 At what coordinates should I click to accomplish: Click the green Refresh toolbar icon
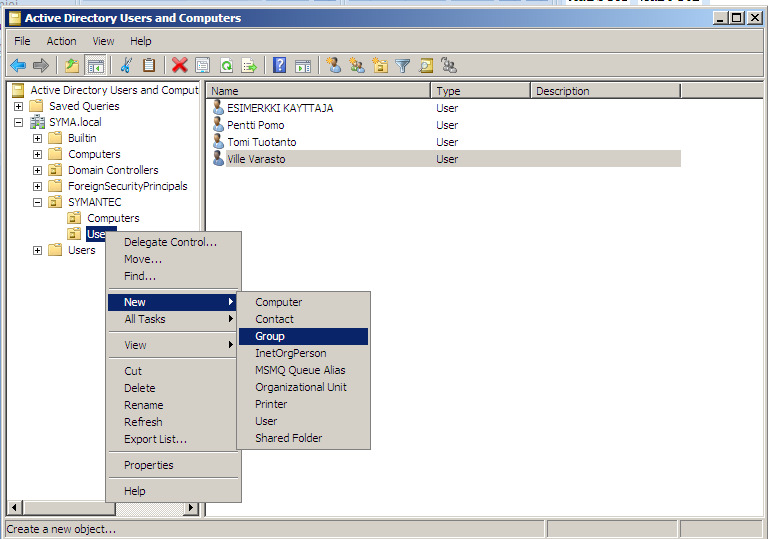click(226, 65)
